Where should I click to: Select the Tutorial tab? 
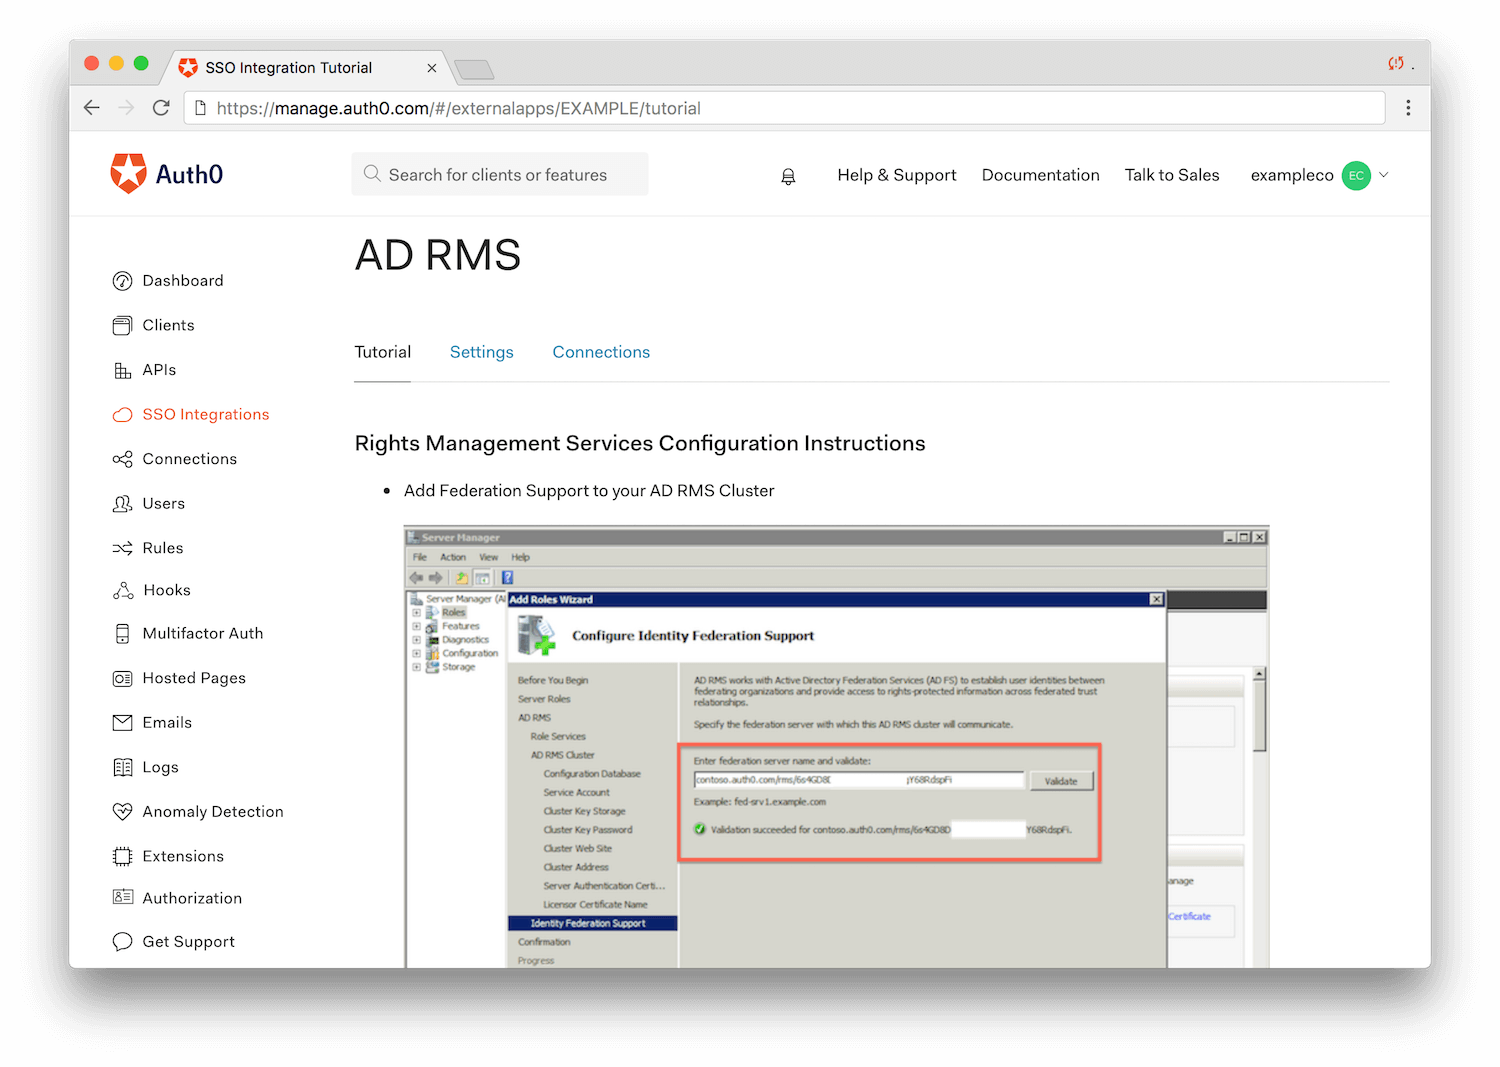(x=382, y=352)
